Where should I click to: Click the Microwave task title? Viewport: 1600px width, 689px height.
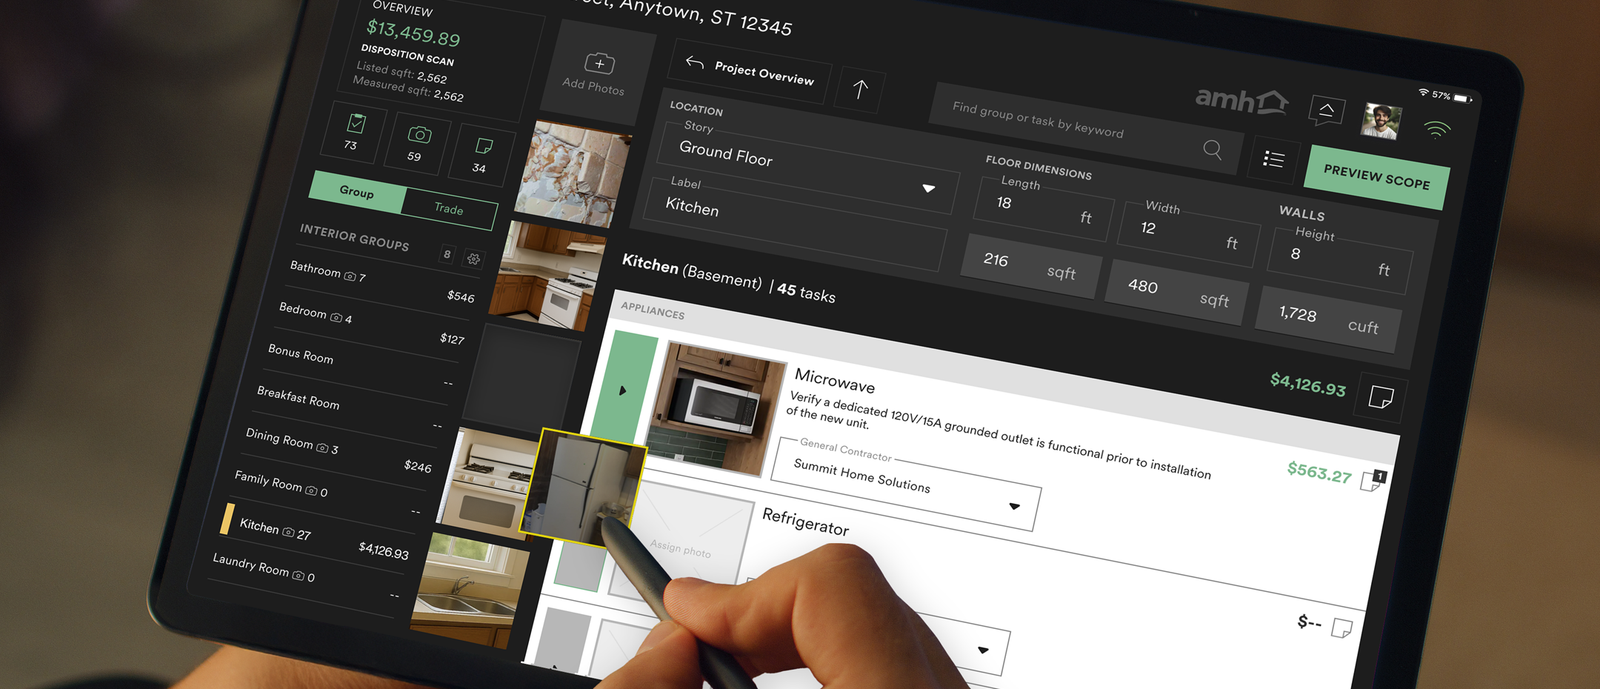(x=835, y=381)
